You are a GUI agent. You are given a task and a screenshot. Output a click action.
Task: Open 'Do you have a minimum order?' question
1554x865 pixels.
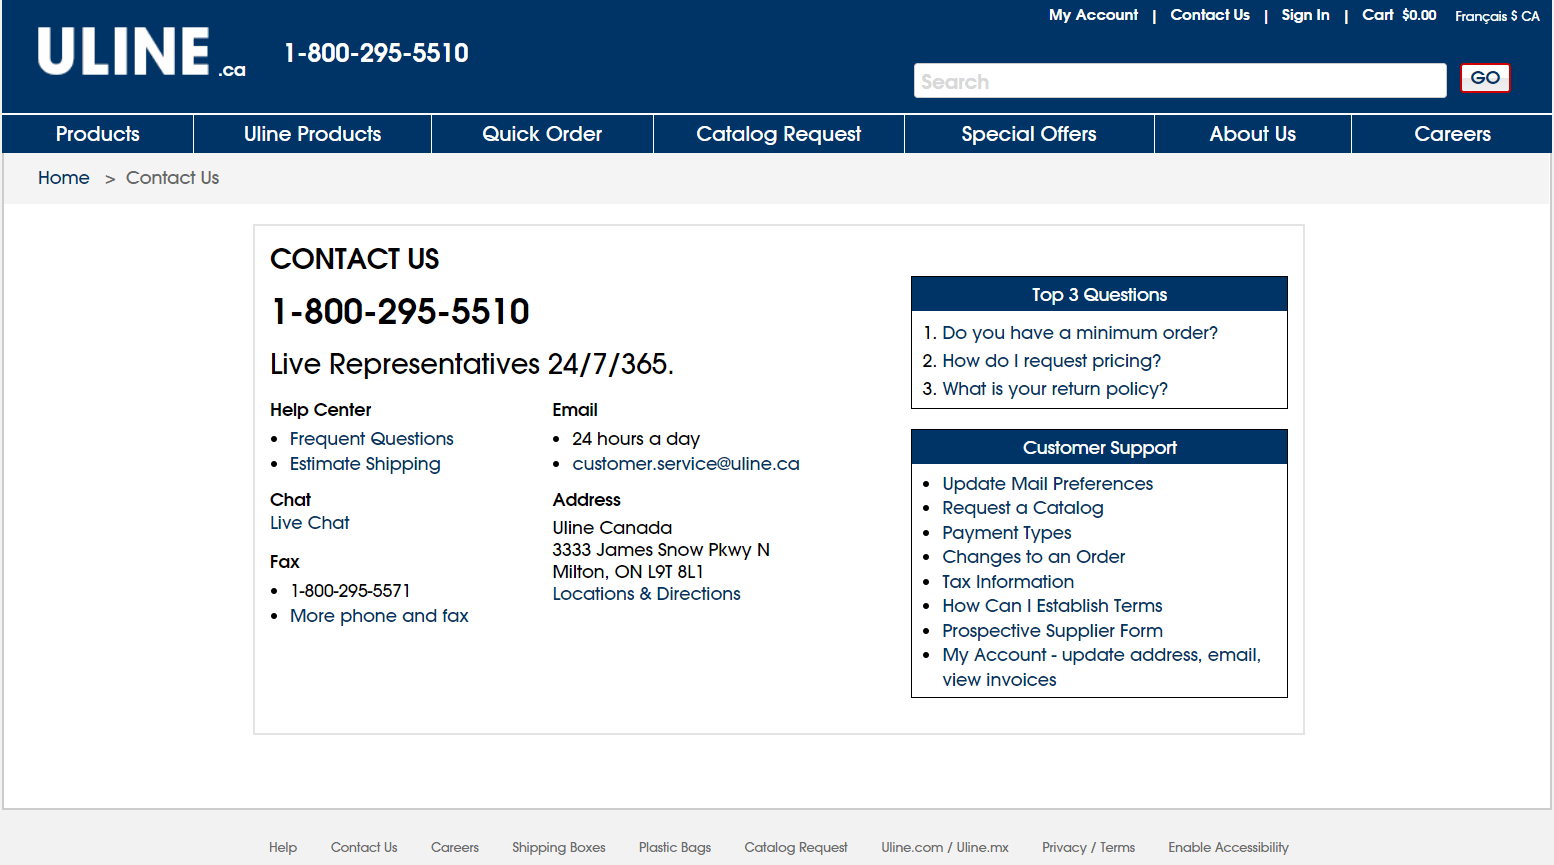click(1080, 333)
